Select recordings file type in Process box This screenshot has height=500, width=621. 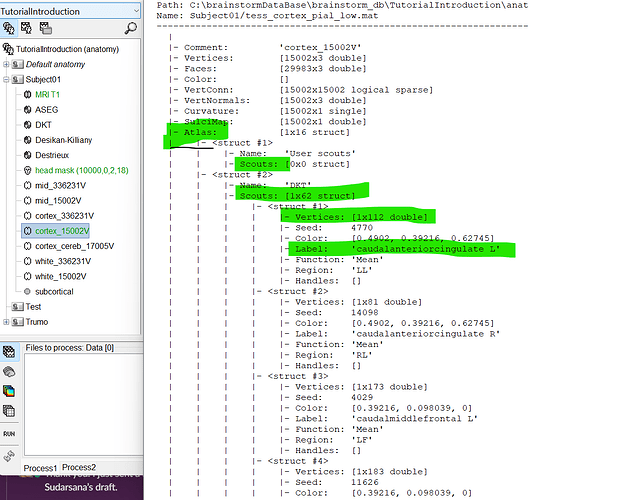pyautogui.click(x=9, y=352)
